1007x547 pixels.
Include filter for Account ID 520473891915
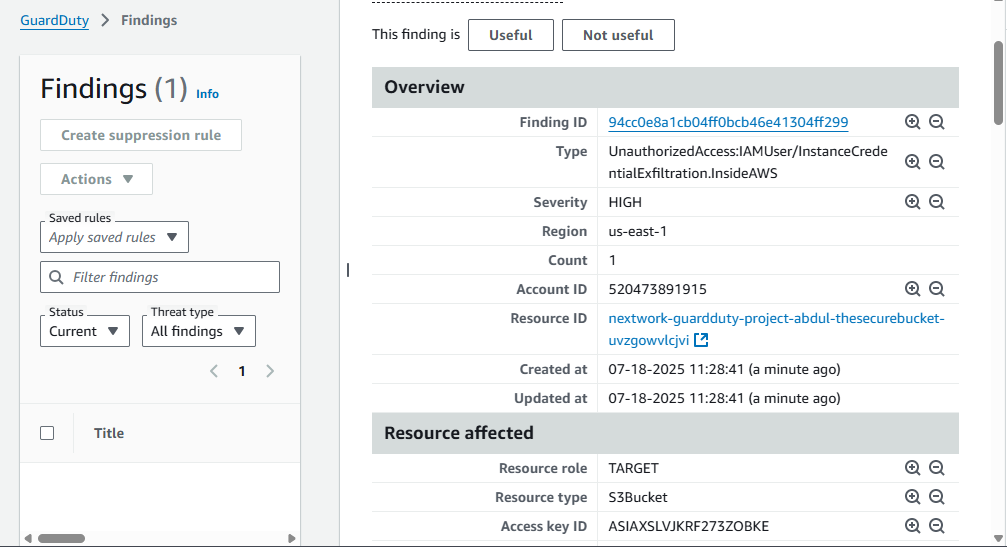click(912, 289)
